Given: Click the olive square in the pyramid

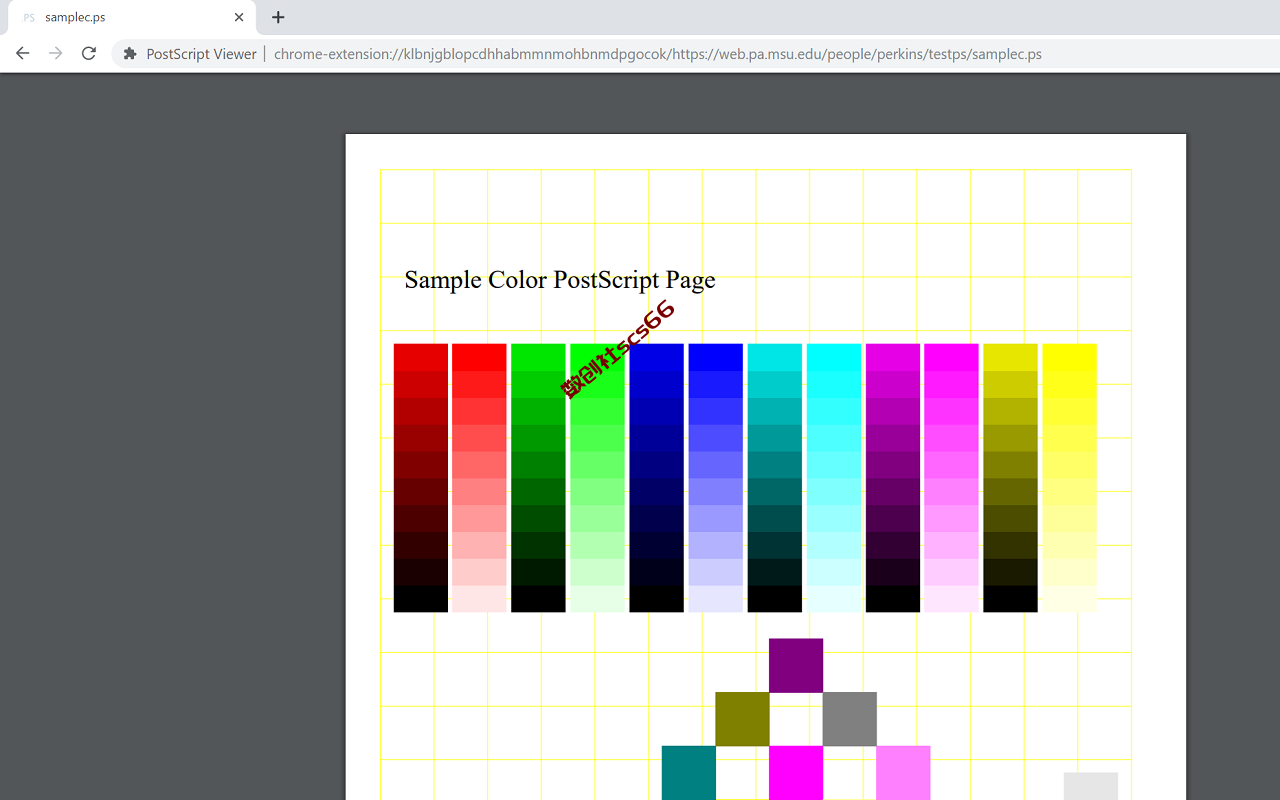Looking at the screenshot, I should (x=742, y=719).
